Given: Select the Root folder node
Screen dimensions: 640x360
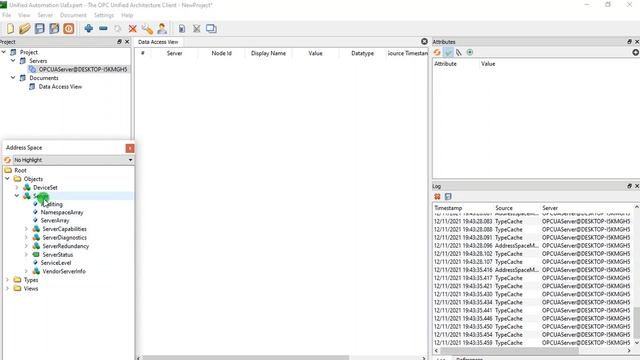Looking at the screenshot, I should point(20,170).
